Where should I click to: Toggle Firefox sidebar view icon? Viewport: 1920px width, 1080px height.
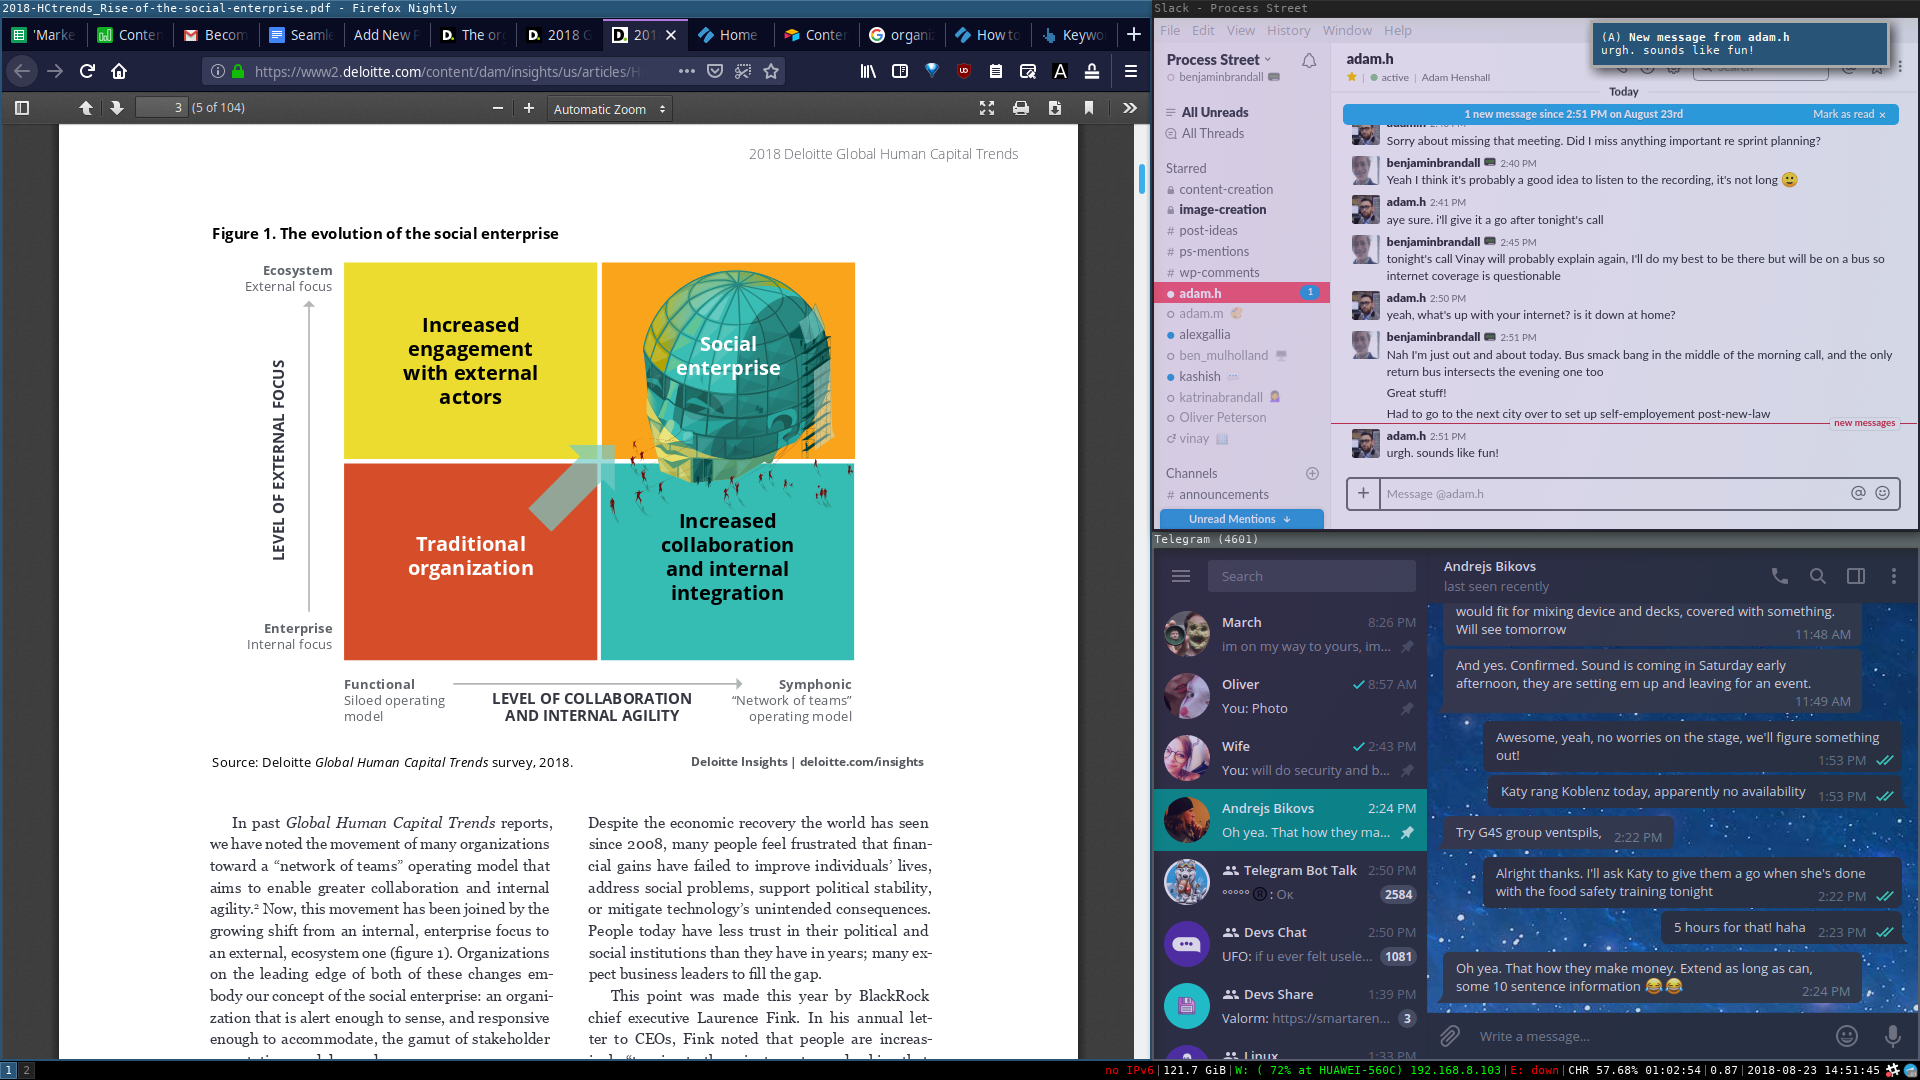900,71
